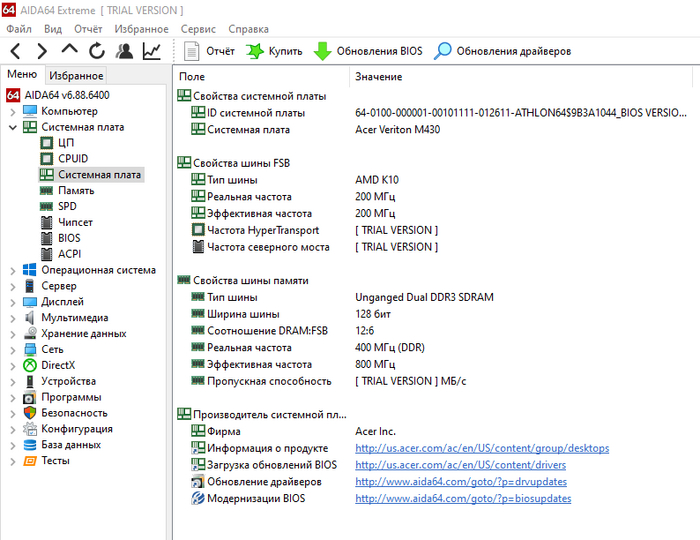Image resolution: width=700 pixels, height=540 pixels.
Task: Open Обновления драйверов from toolbar
Action: [x=502, y=51]
